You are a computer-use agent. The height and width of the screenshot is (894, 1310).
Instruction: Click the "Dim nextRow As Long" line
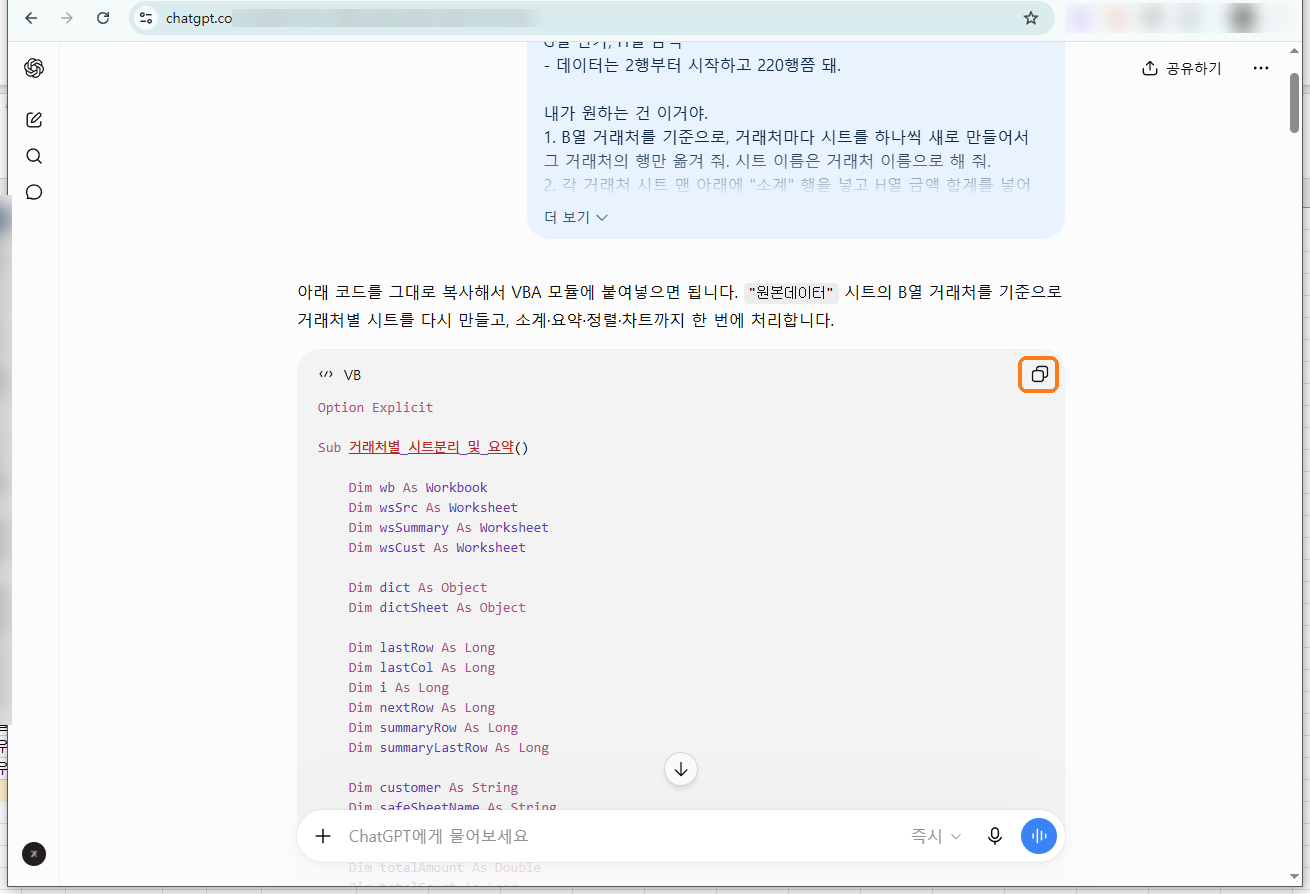[422, 708]
